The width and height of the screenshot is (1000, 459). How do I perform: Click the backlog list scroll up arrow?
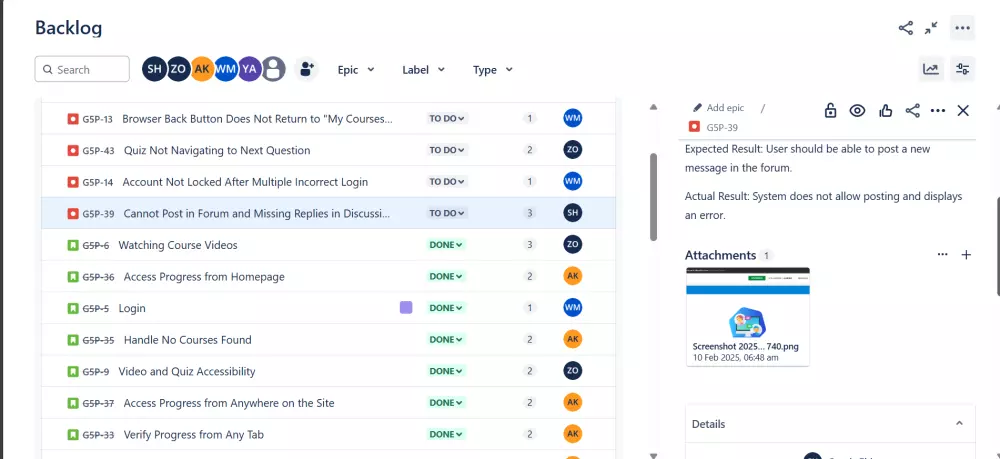(653, 107)
